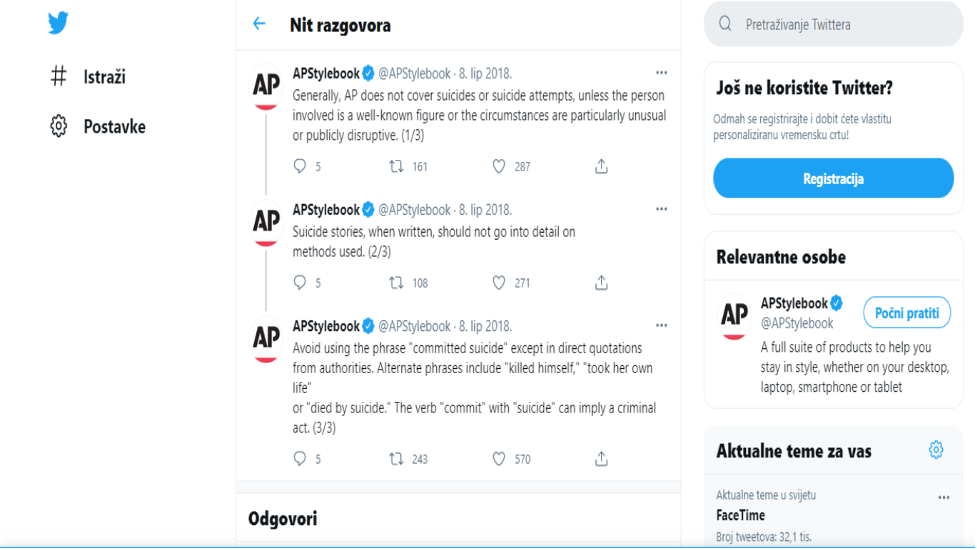Click the Twitter bird logo
The width and height of the screenshot is (977, 550).
[58, 23]
